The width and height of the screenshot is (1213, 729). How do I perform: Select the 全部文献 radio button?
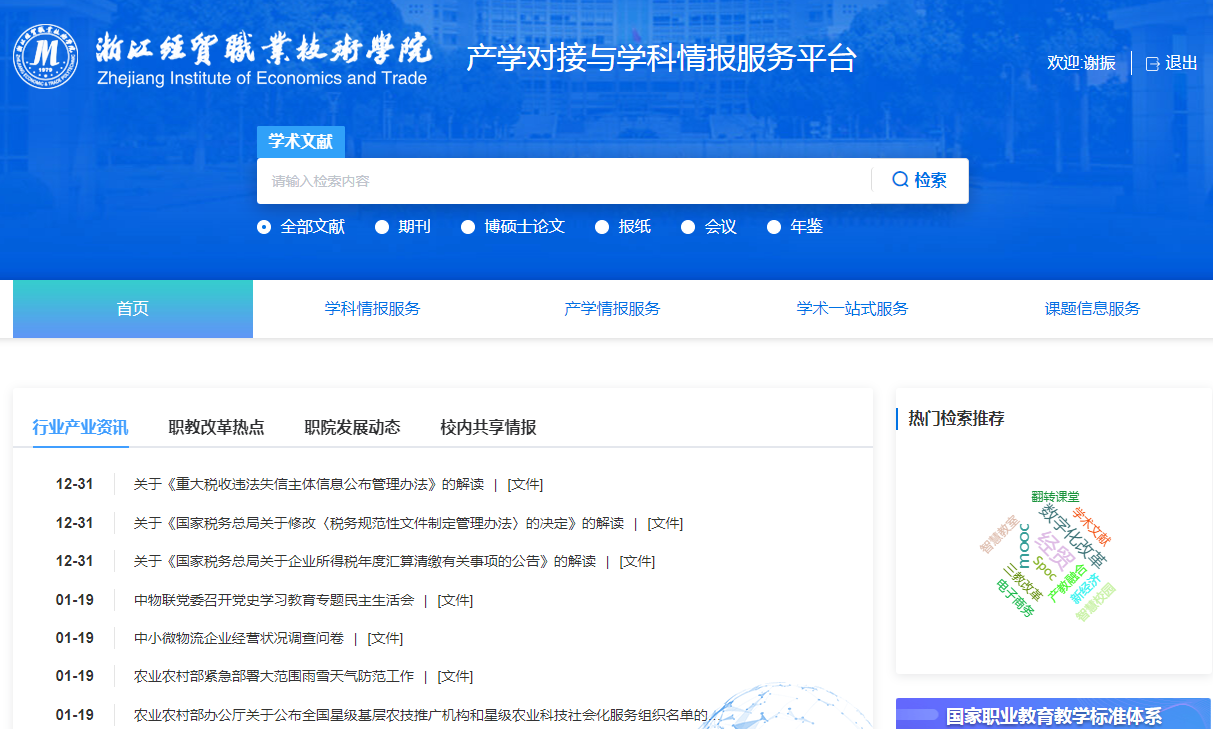pyautogui.click(x=264, y=227)
